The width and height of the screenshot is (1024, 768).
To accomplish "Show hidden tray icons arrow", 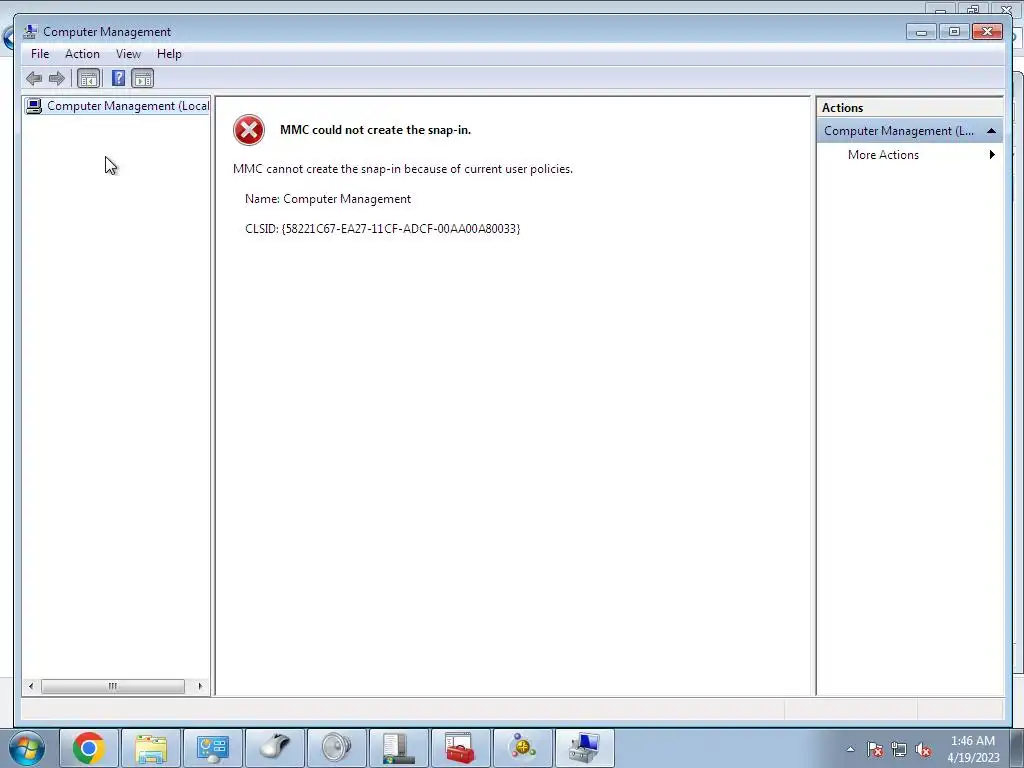I will [x=850, y=750].
